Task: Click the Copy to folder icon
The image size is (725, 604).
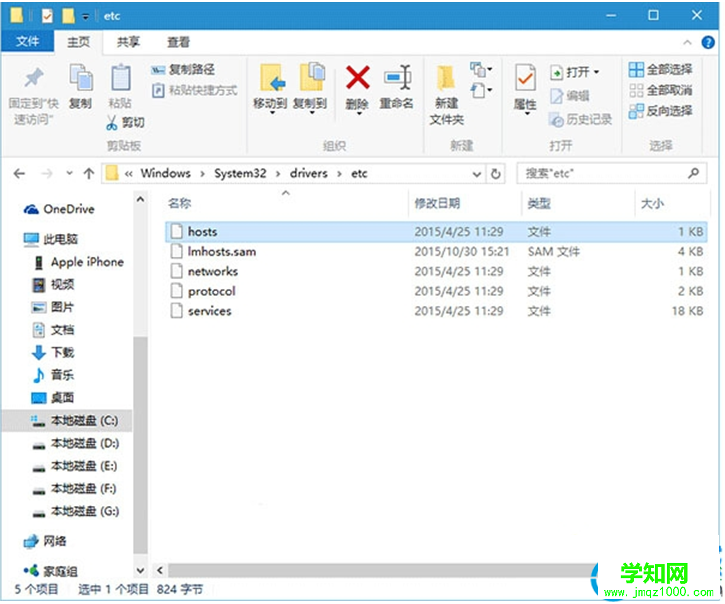Action: [311, 77]
